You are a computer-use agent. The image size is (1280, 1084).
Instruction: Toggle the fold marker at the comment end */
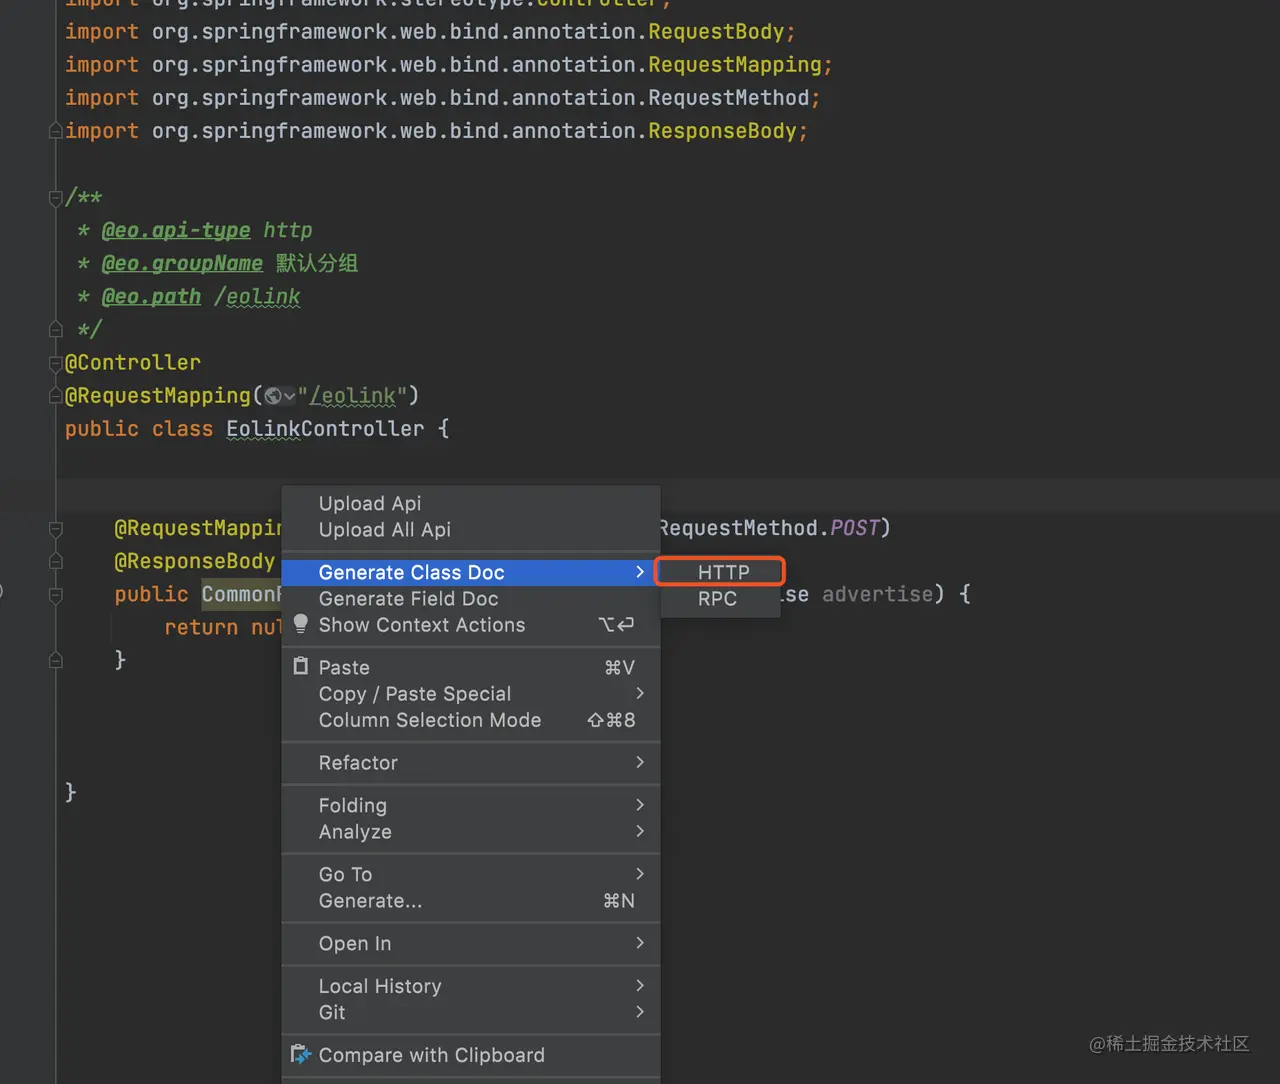[56, 329]
